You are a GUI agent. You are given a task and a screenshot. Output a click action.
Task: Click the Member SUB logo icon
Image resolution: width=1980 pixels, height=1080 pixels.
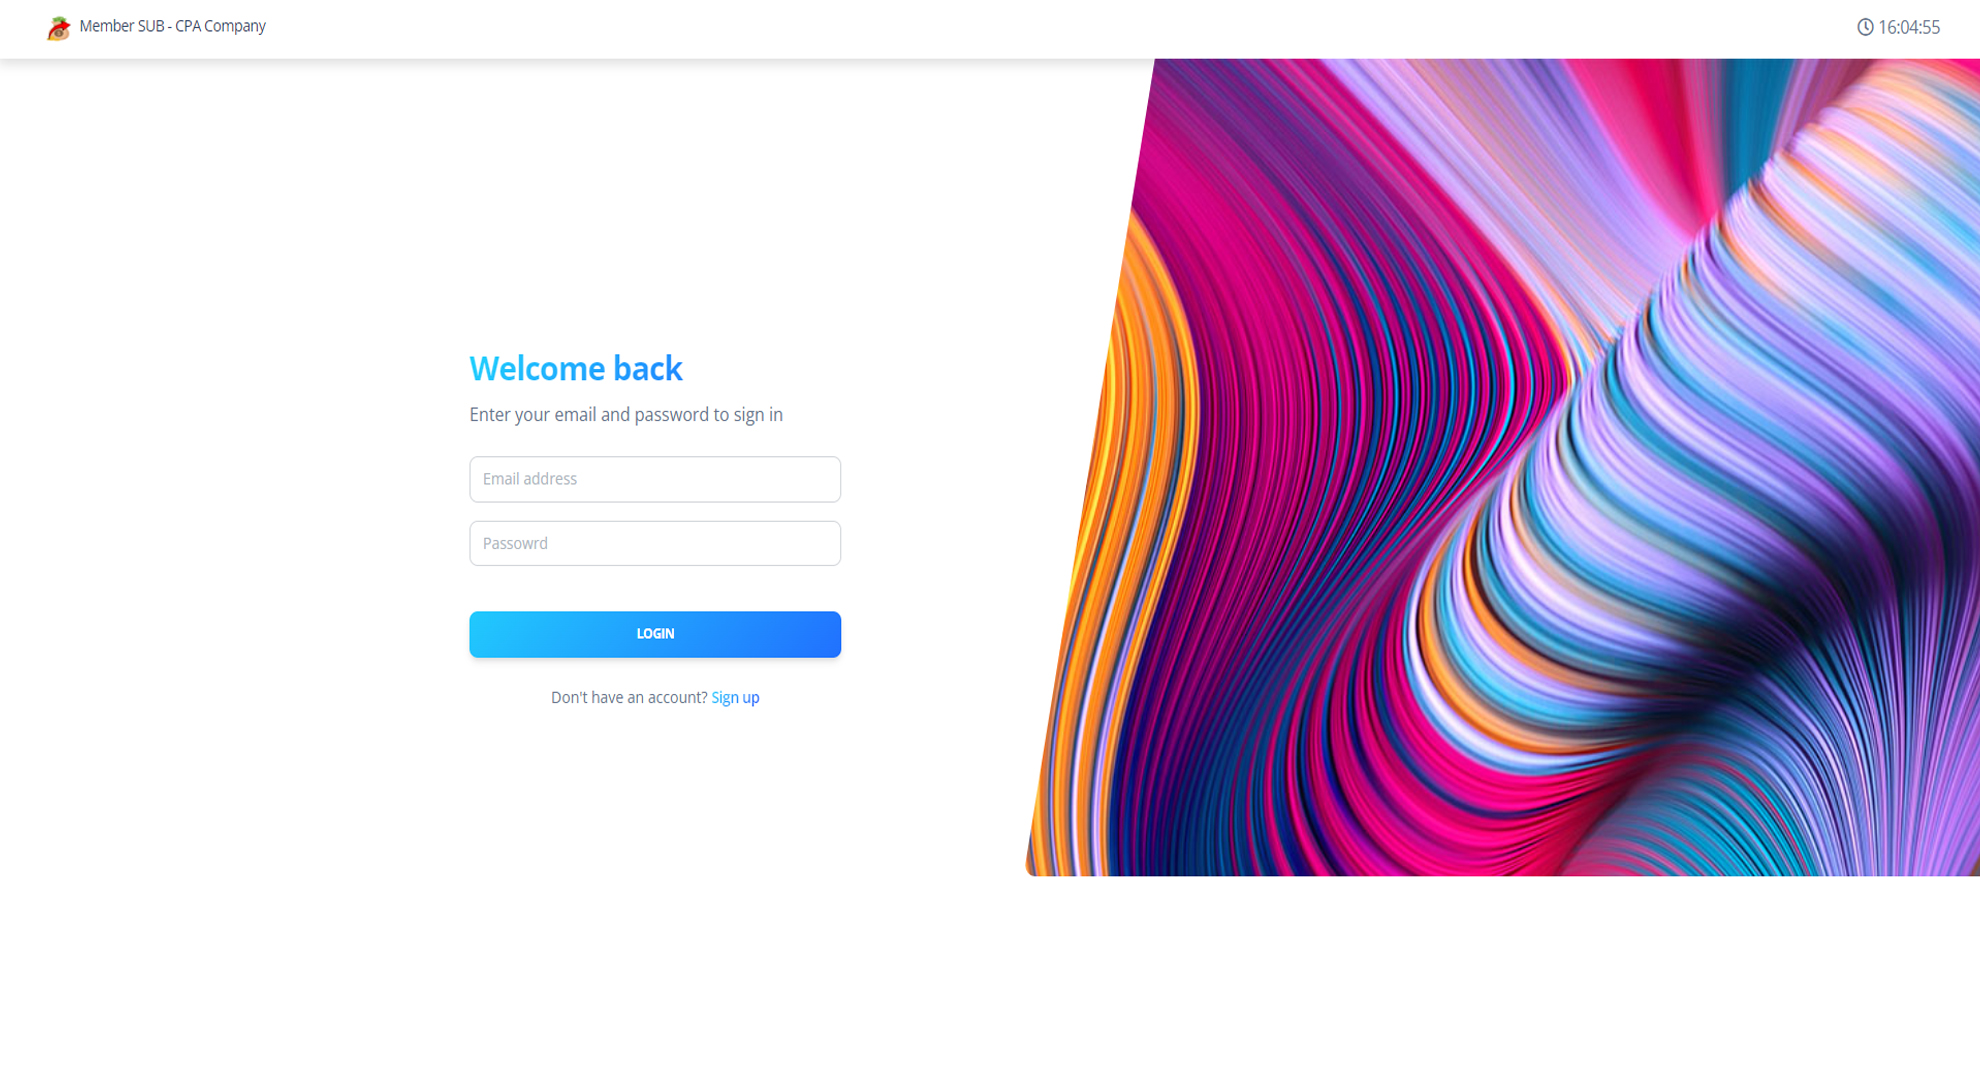(58, 28)
